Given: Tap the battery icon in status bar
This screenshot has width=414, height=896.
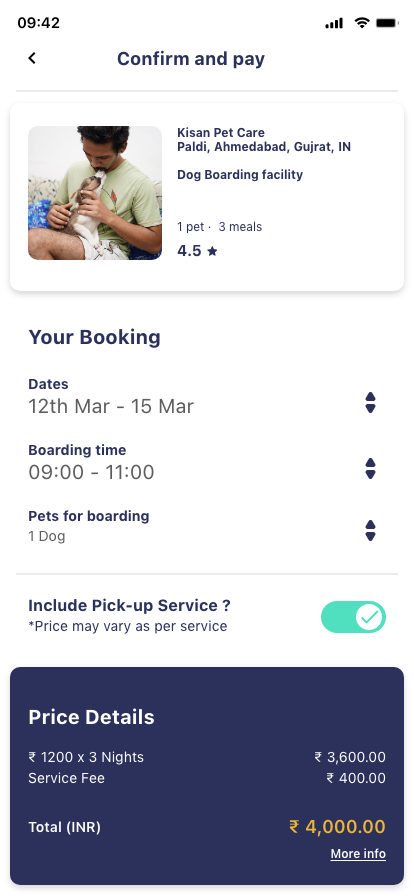Looking at the screenshot, I should tap(387, 23).
